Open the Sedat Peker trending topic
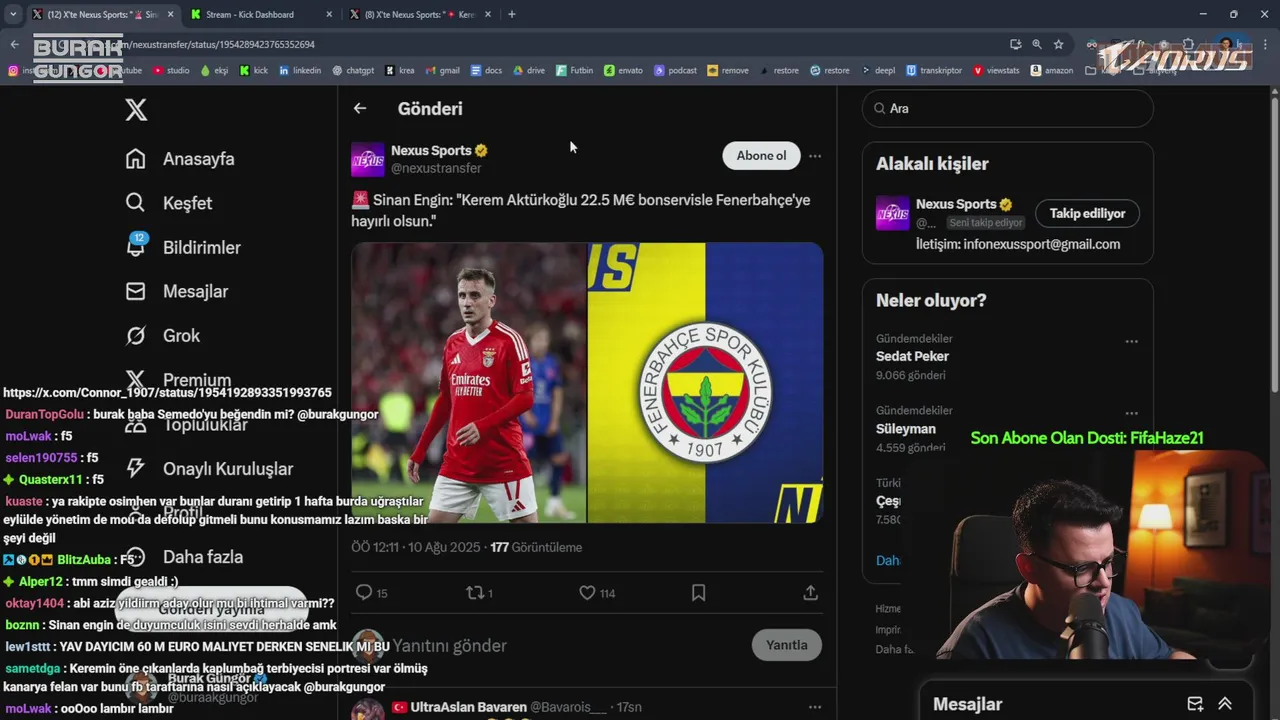 click(x=912, y=356)
